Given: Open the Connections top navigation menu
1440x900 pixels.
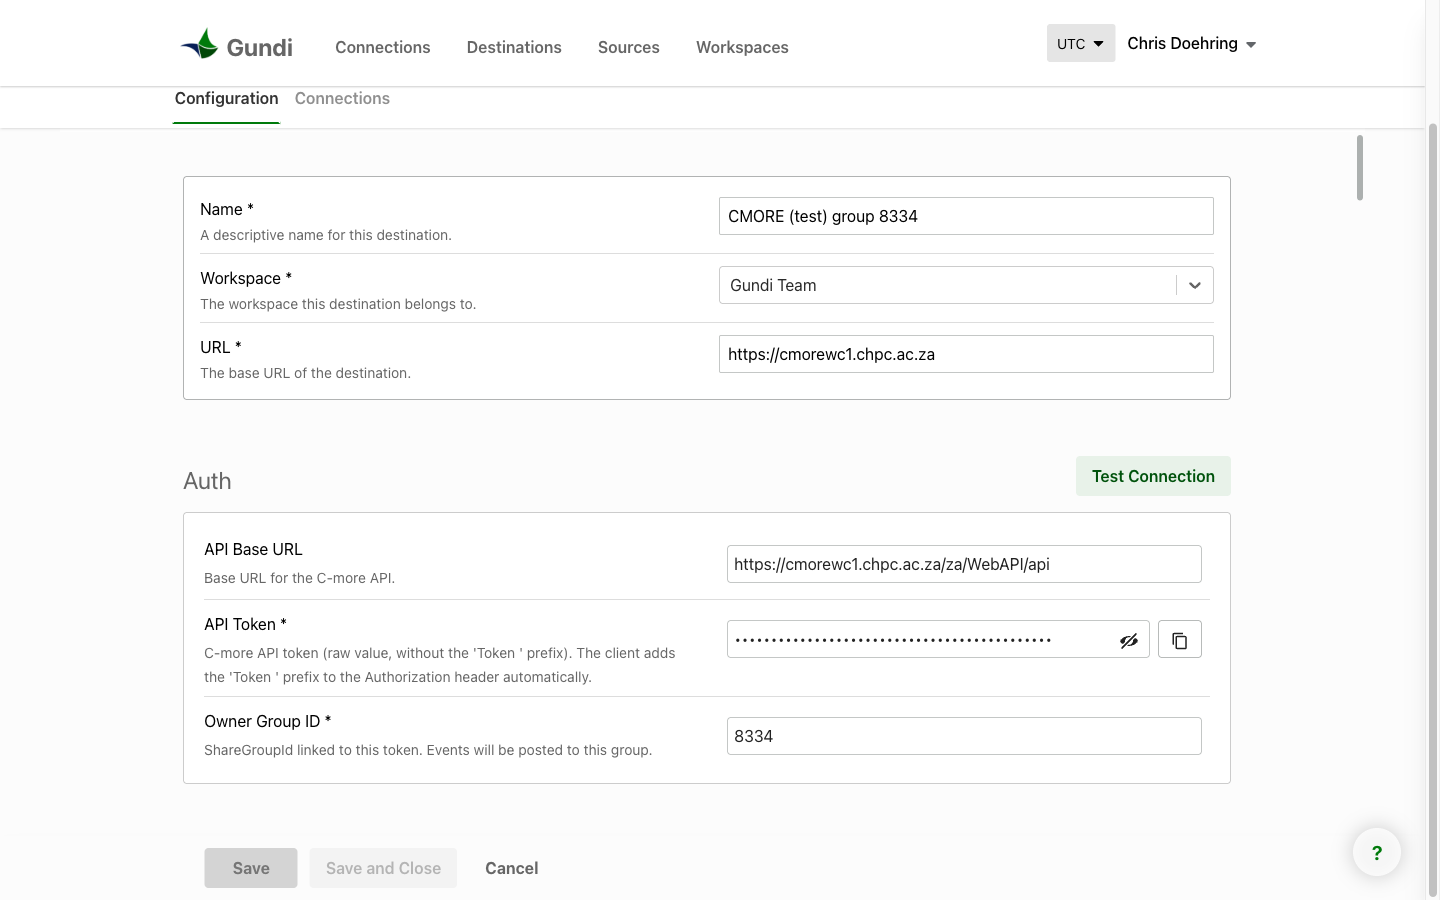Looking at the screenshot, I should 383,47.
